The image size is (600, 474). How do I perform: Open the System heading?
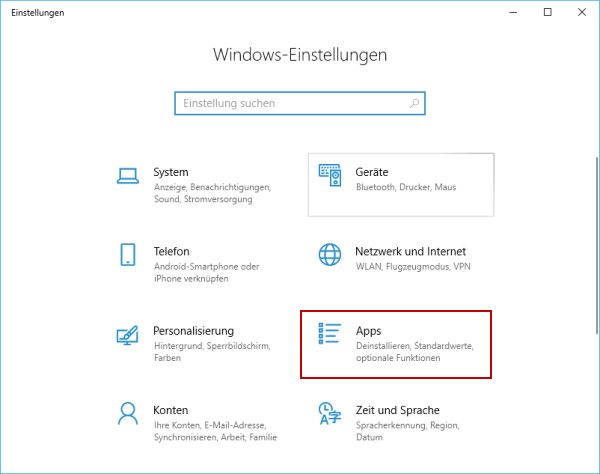(x=171, y=172)
